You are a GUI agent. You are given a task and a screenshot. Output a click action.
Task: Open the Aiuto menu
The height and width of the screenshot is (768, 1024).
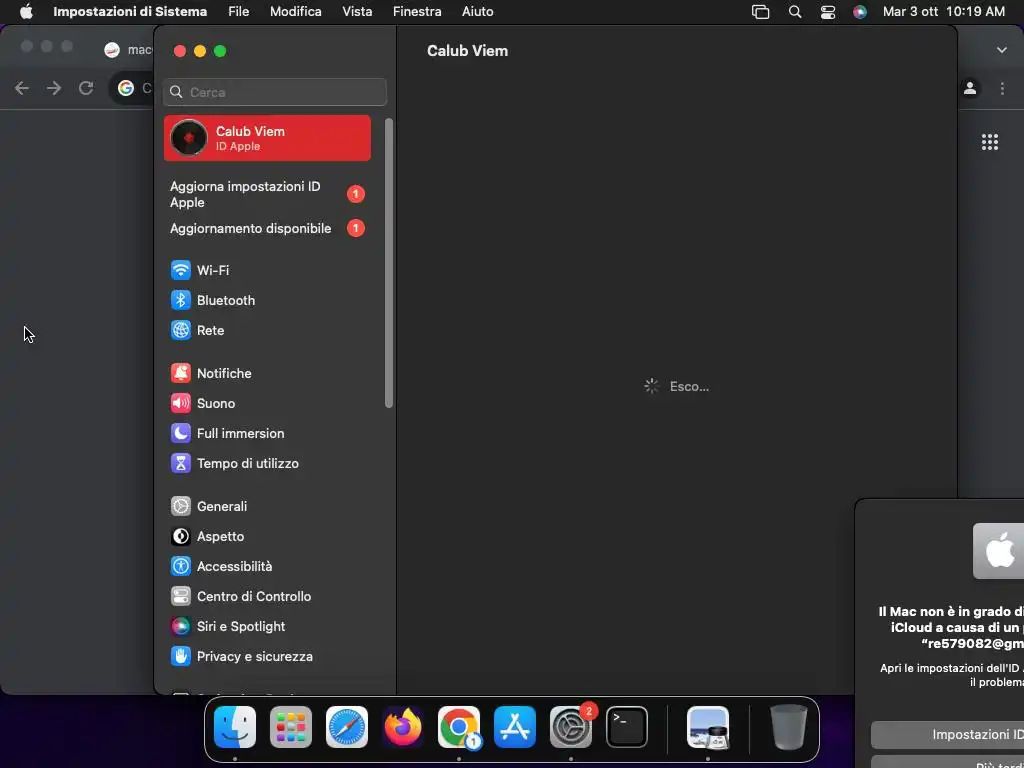[477, 12]
